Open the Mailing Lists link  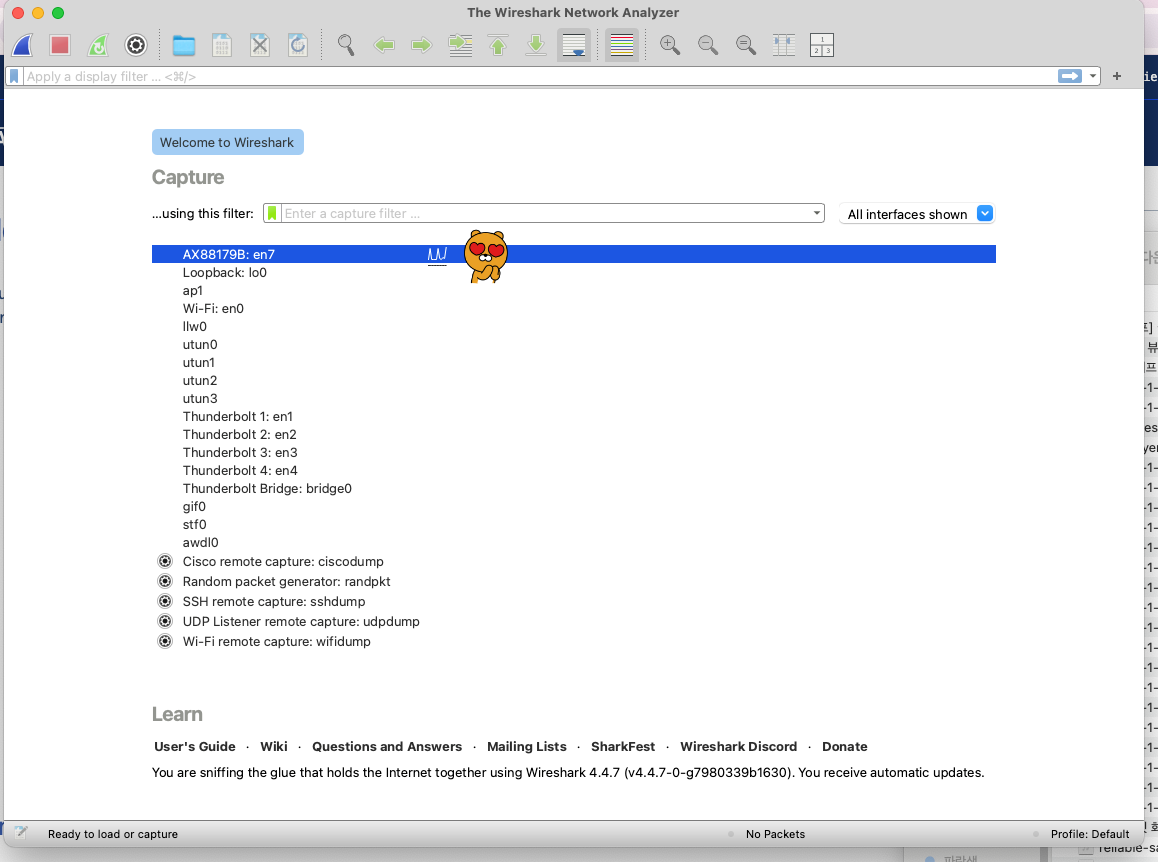(x=527, y=747)
